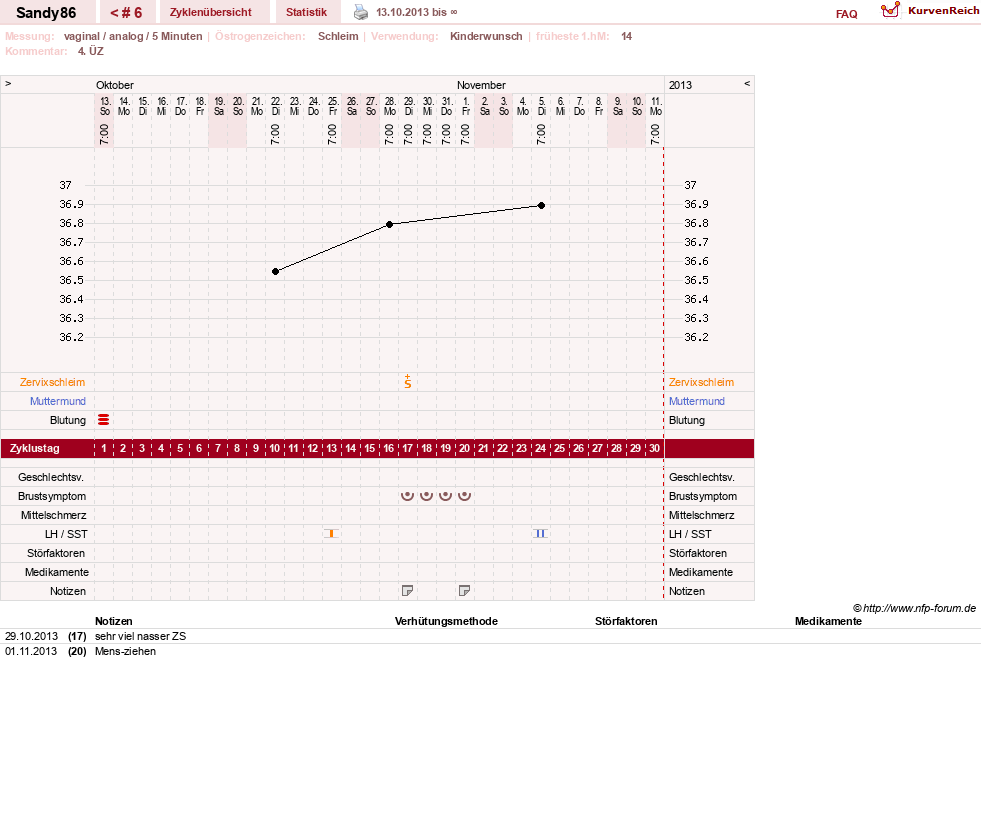This screenshot has width=981, height=840.
Task: Open the nfp-forum.de copyright link
Action: 914,608
